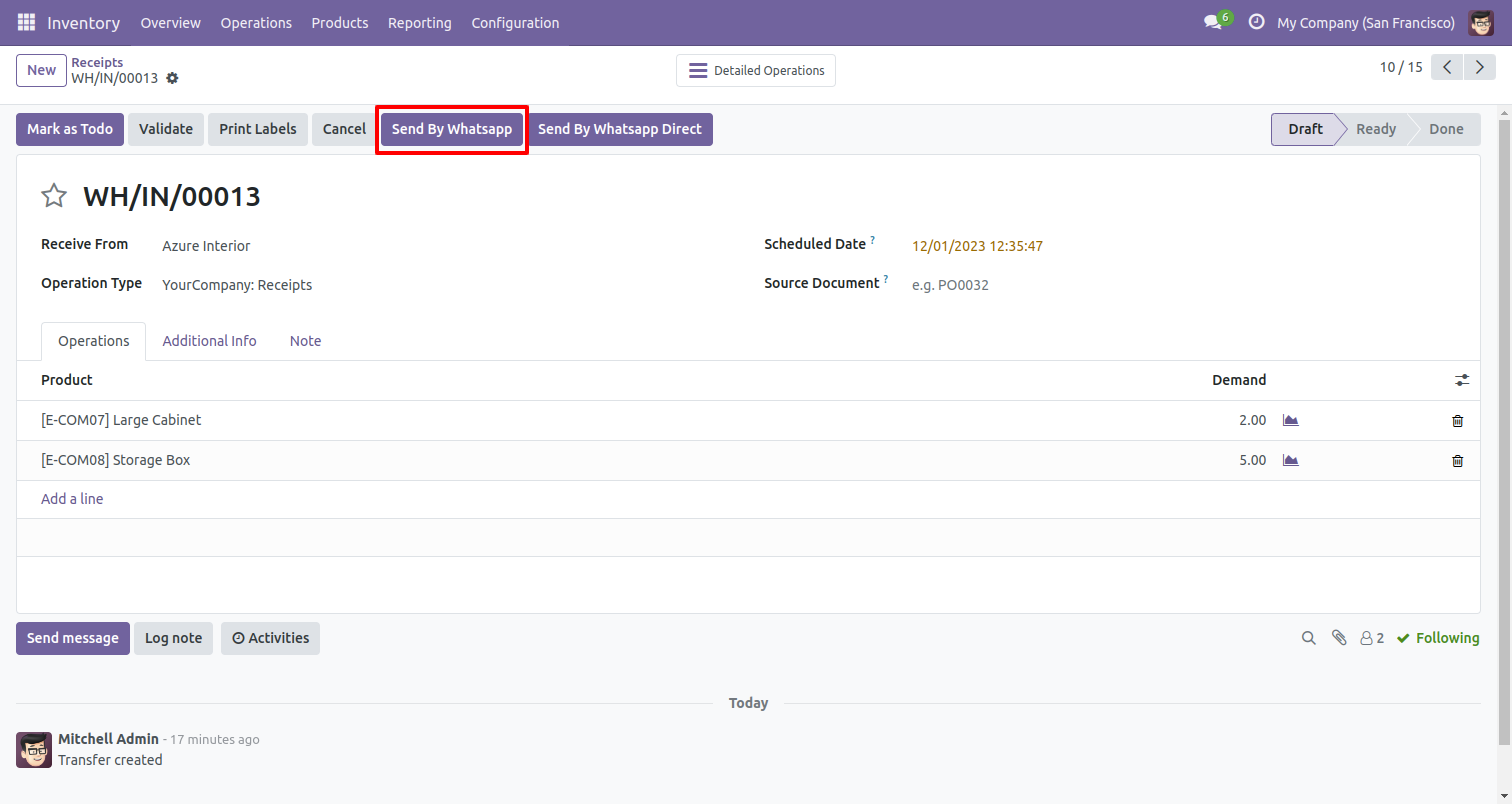1512x804 pixels.
Task: Click Send By Whatsapp button
Action: click(452, 129)
